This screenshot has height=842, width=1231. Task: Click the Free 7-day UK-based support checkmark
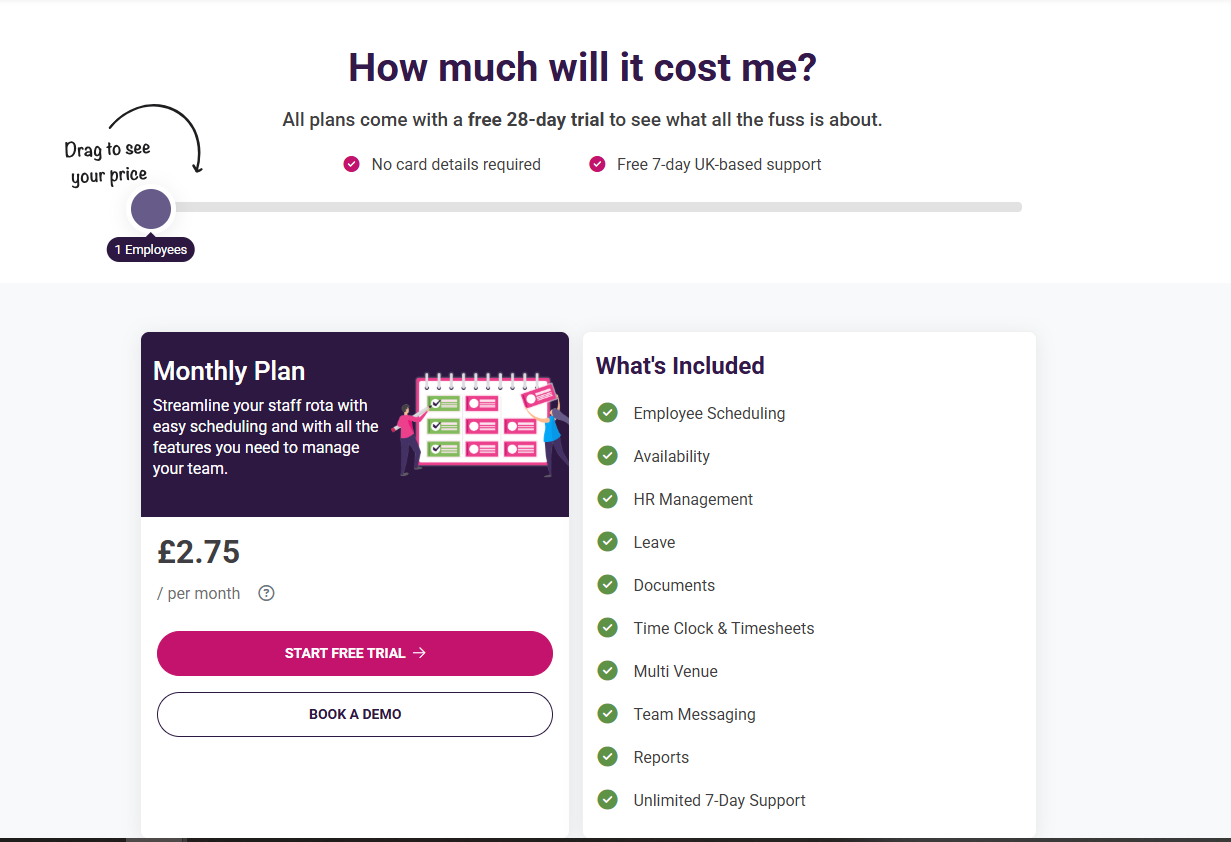tap(597, 164)
